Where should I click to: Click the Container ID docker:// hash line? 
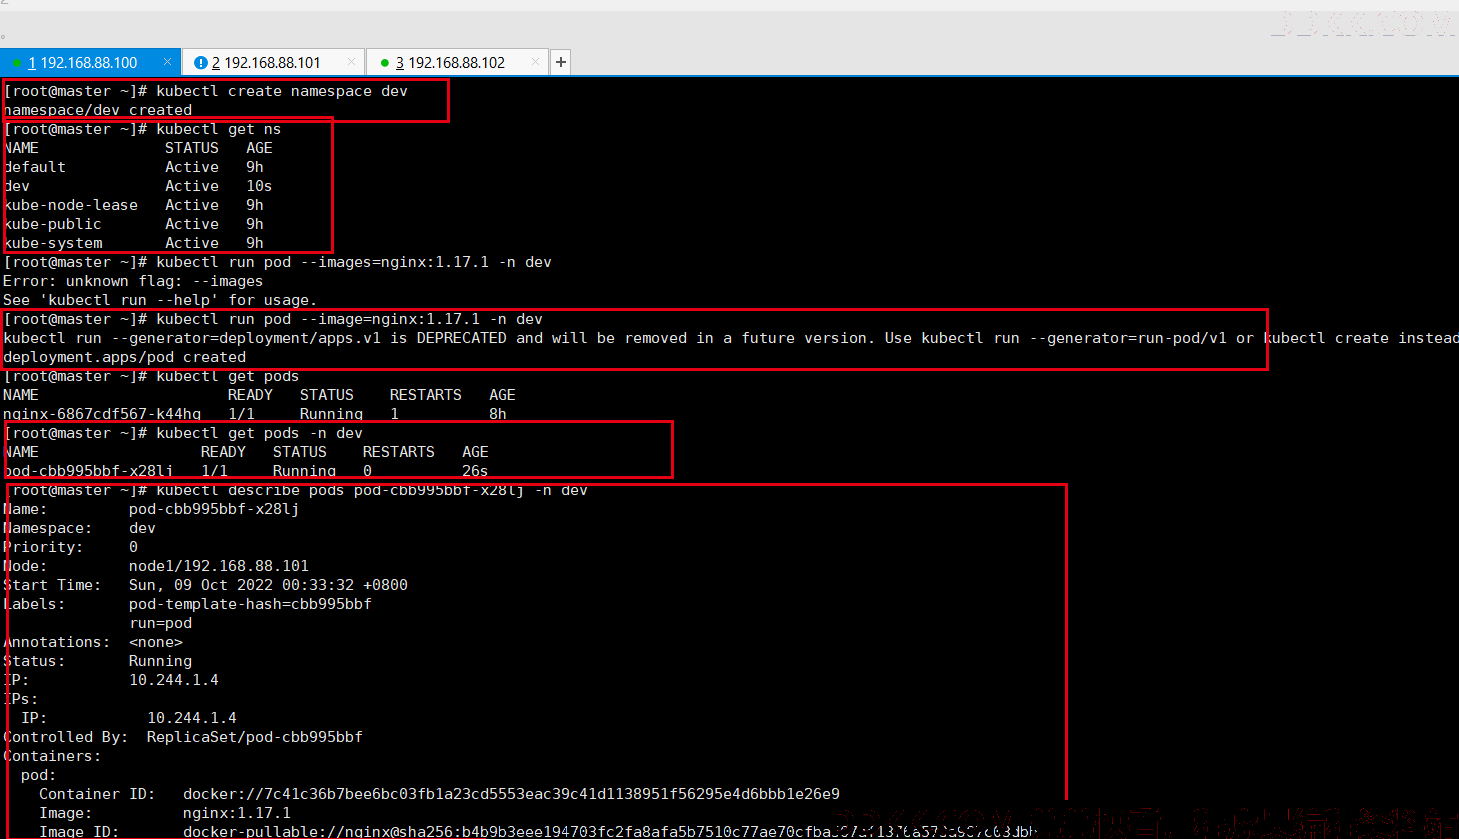pos(439,794)
